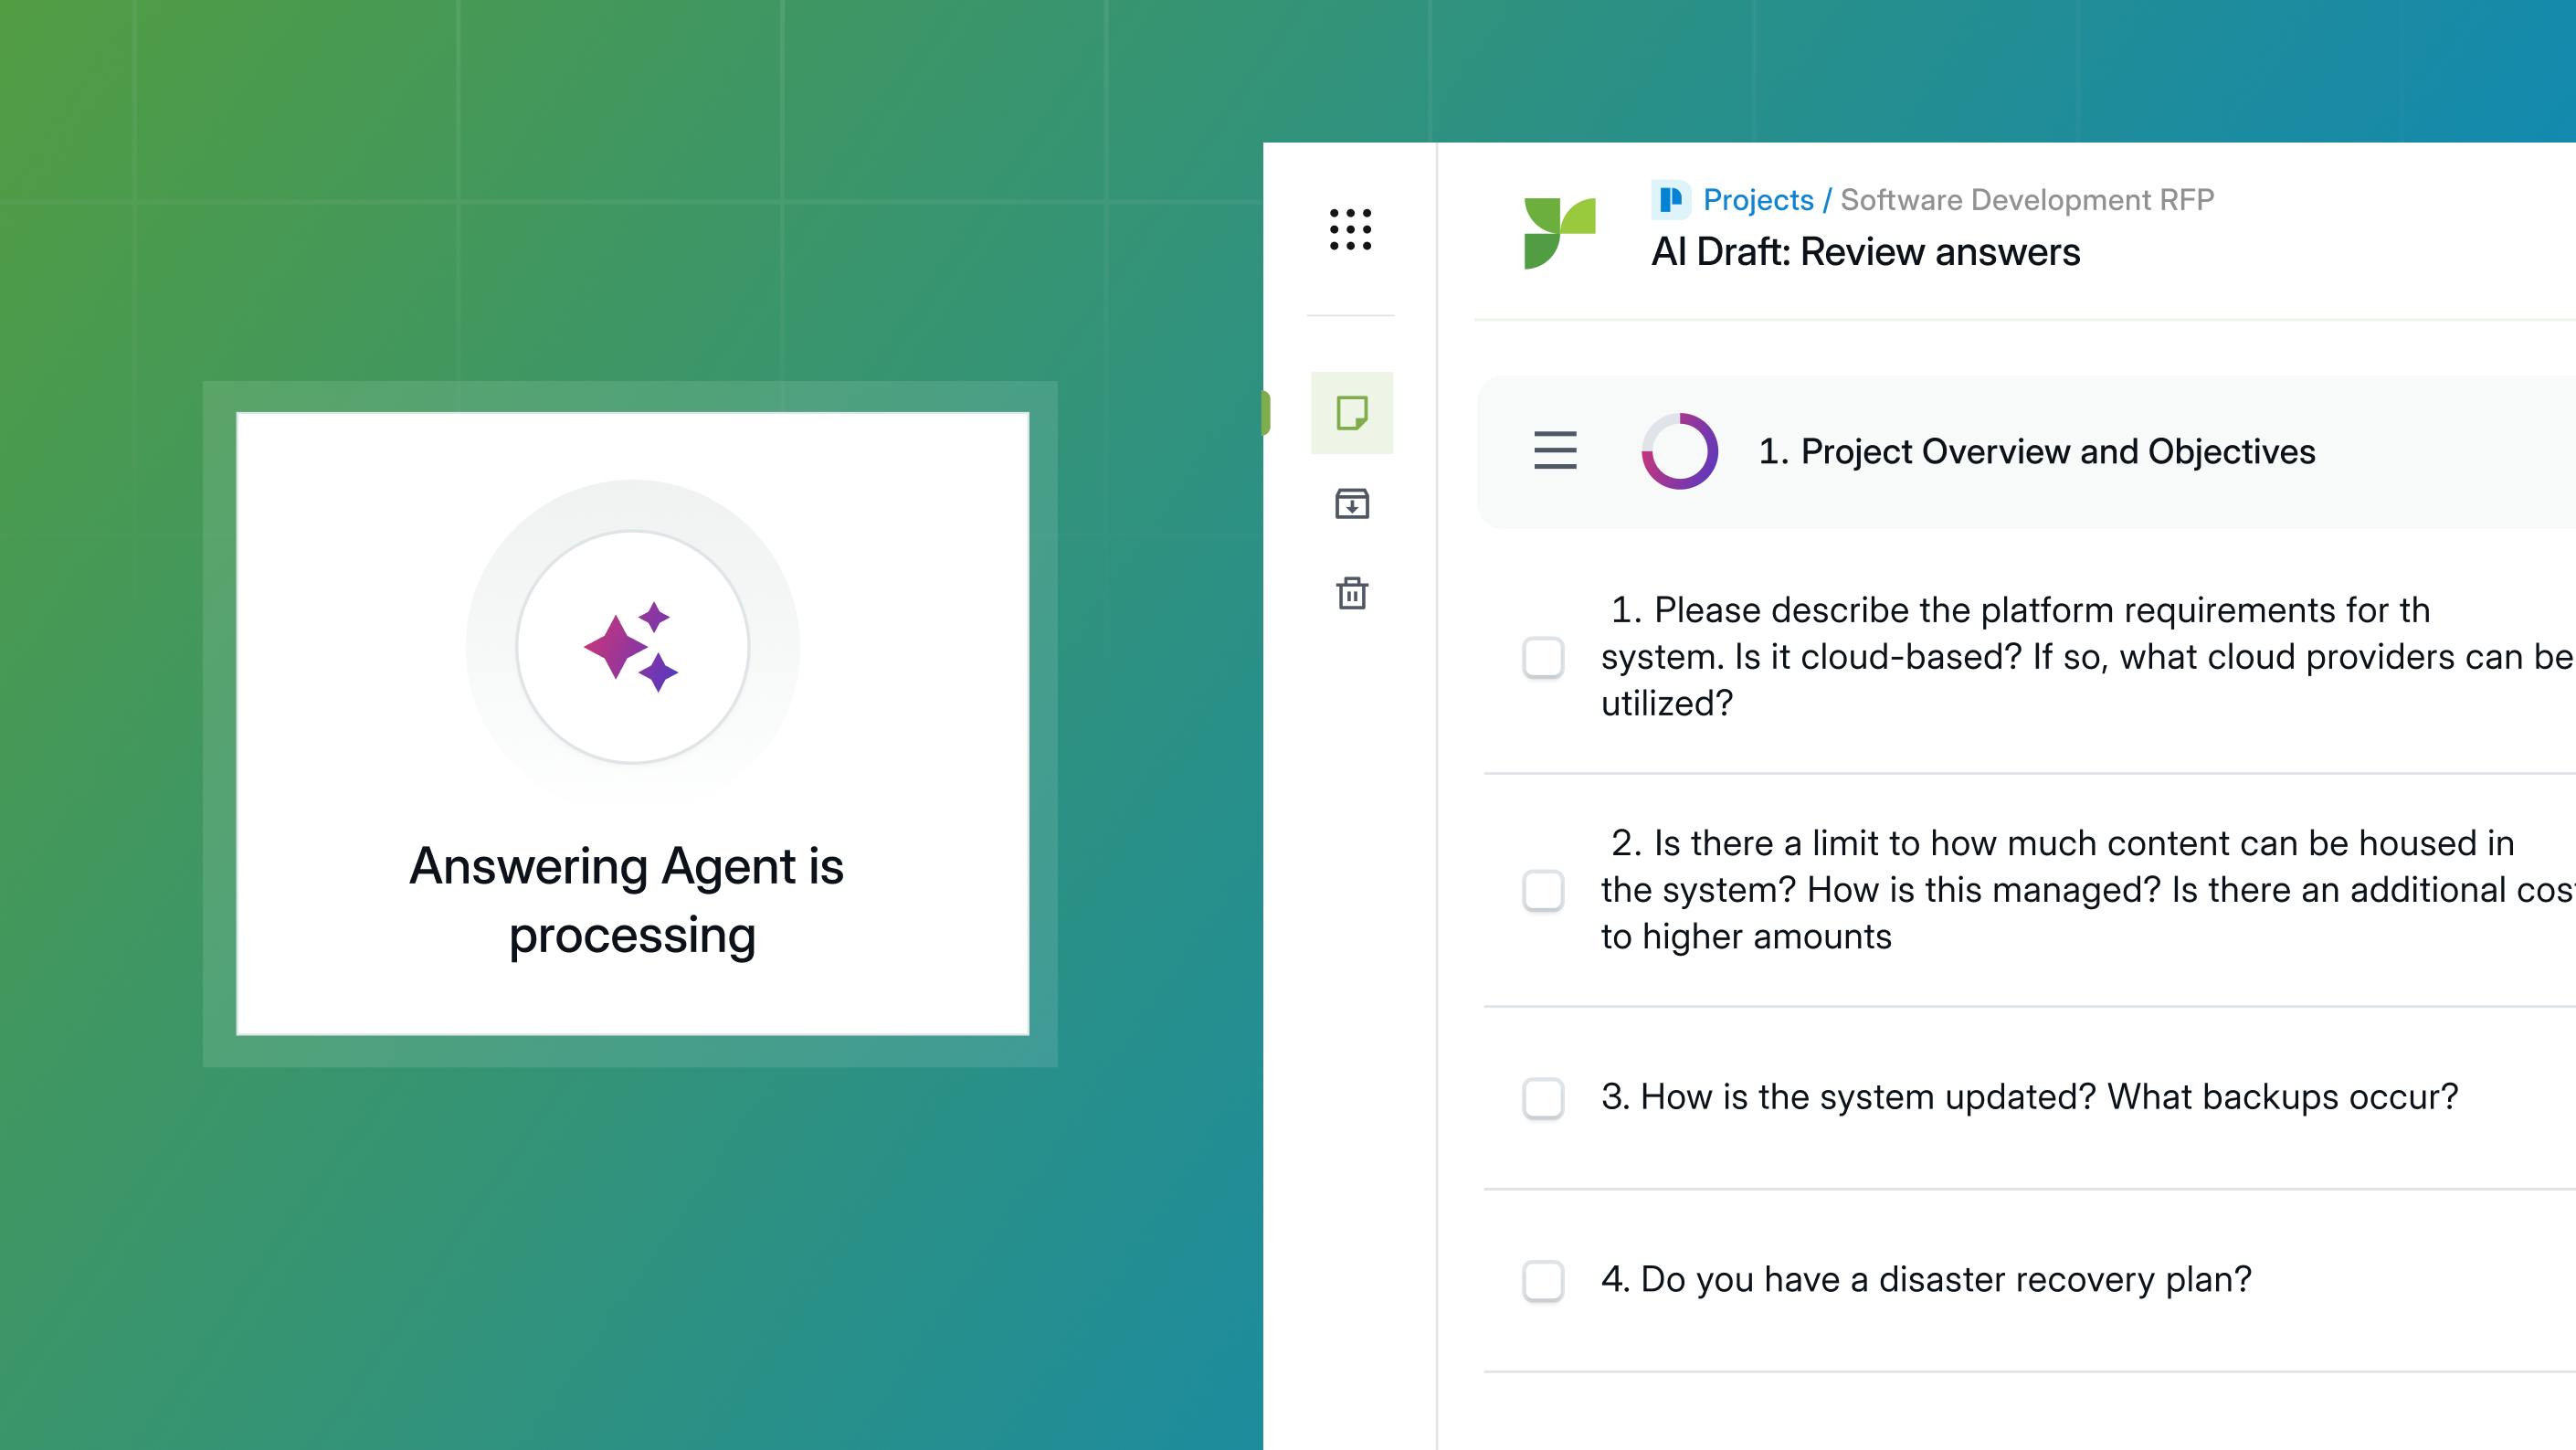Open the Archive icon in the sidebar
Image resolution: width=2576 pixels, height=1450 pixels.
pos(1352,505)
